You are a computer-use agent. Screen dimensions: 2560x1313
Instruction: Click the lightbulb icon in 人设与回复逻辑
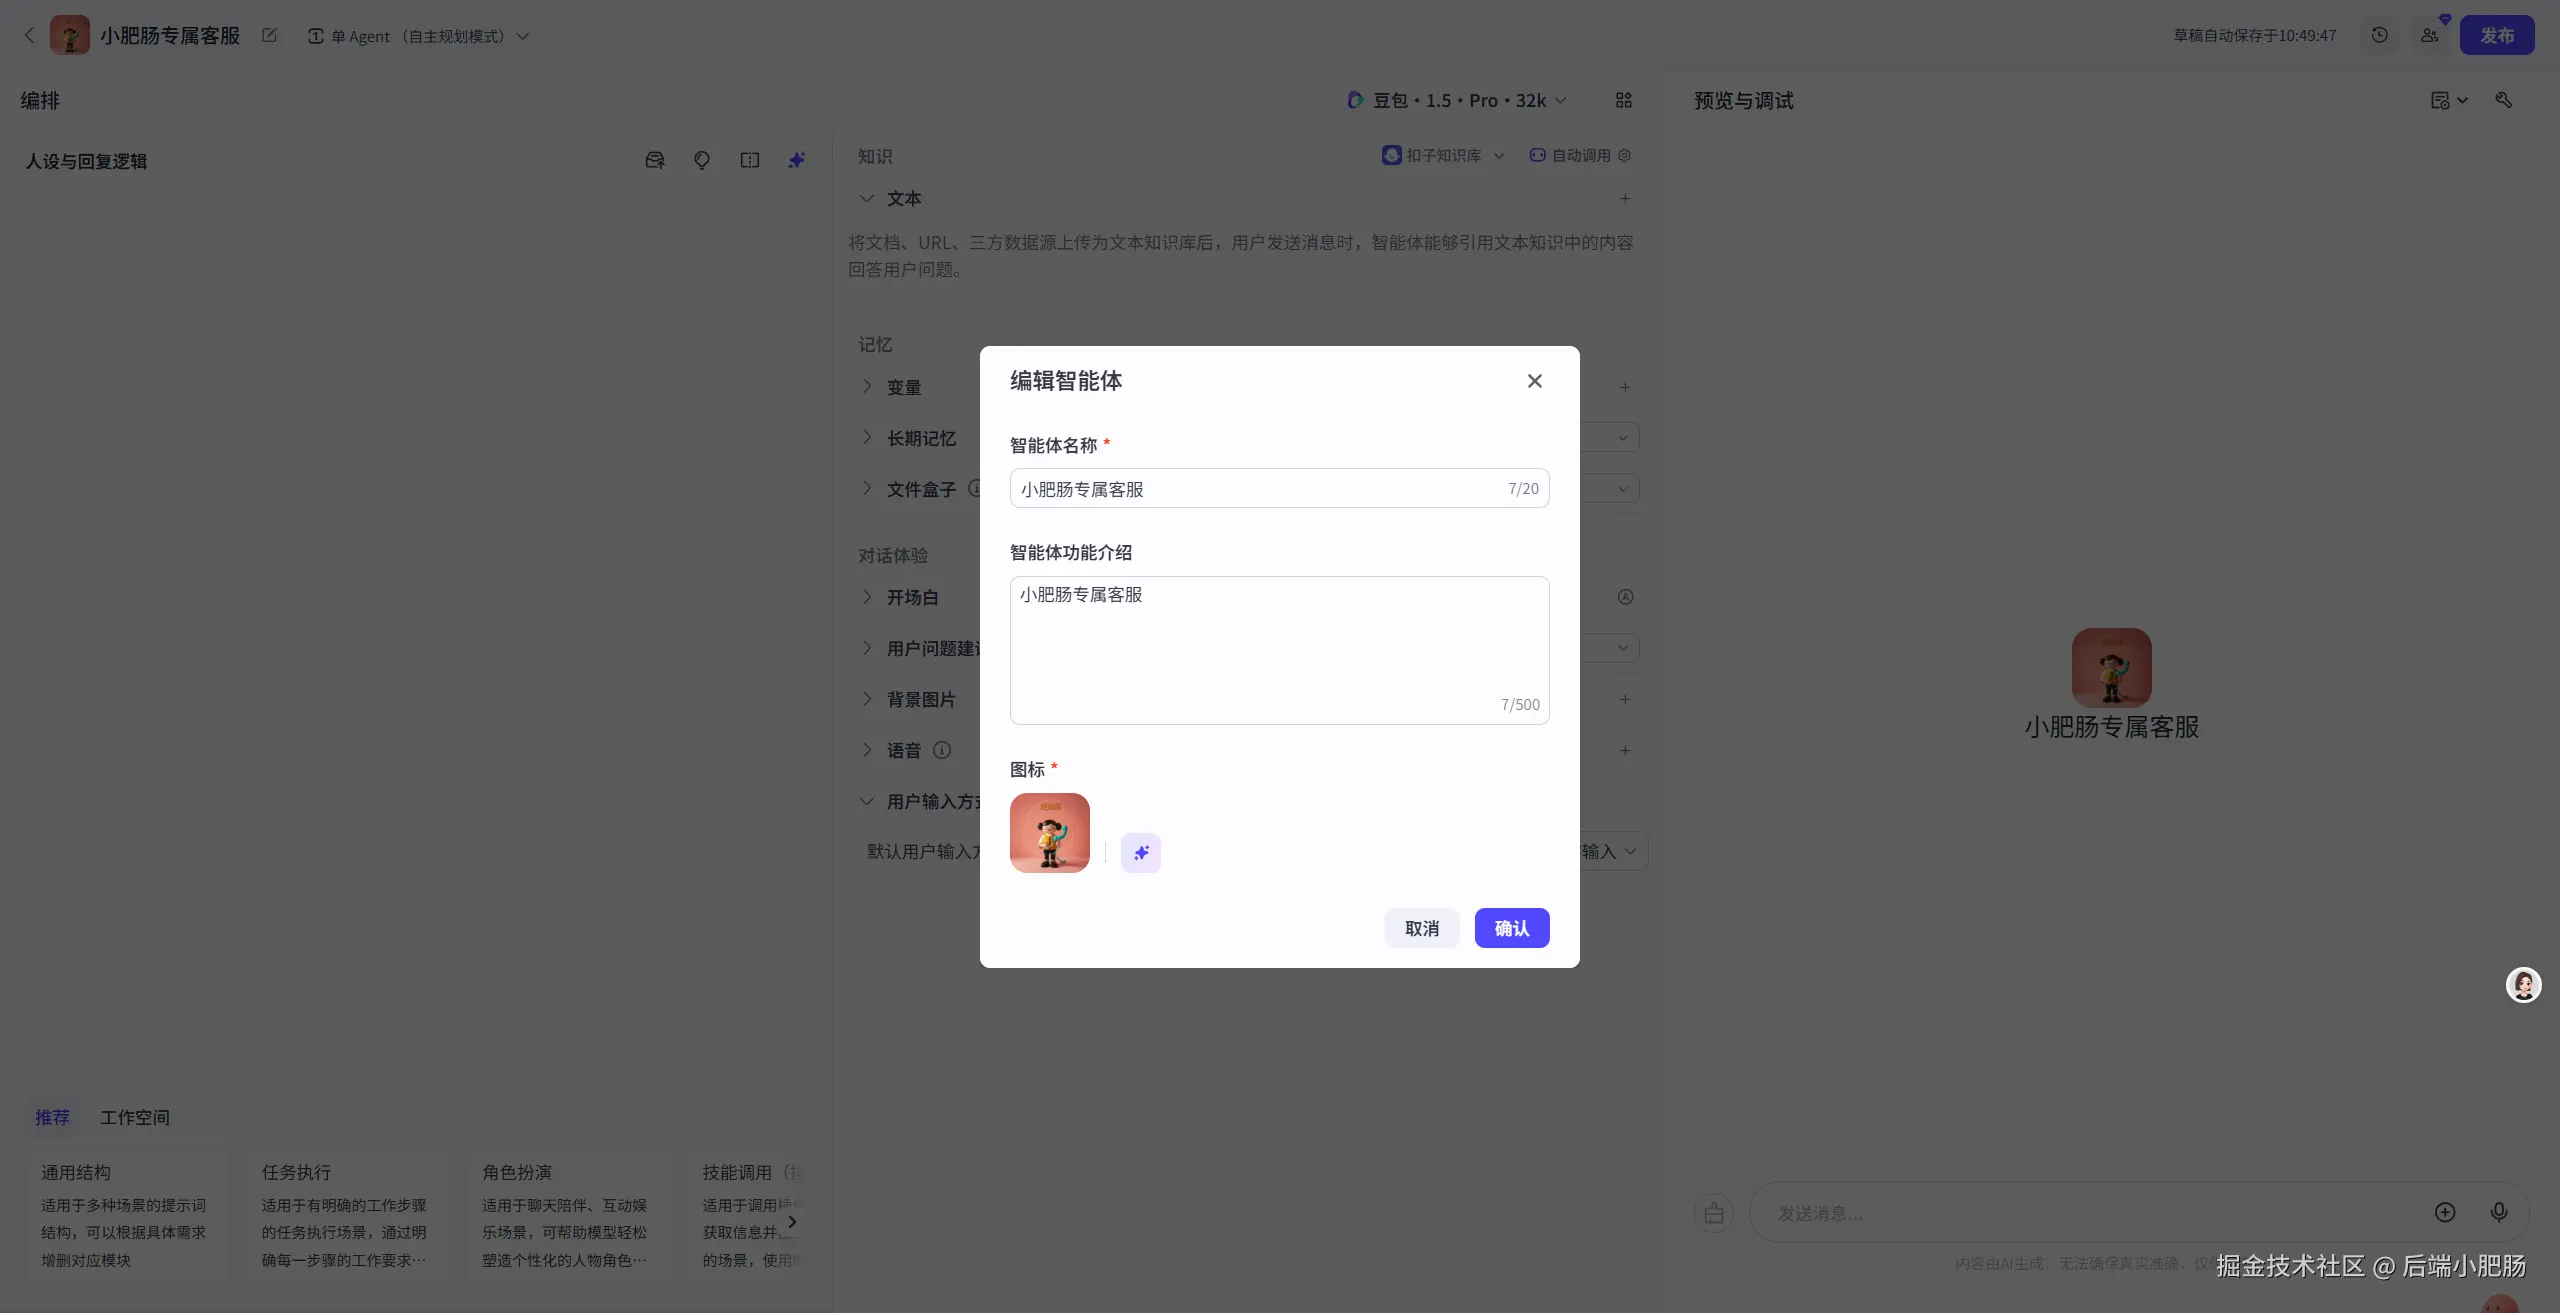701,160
